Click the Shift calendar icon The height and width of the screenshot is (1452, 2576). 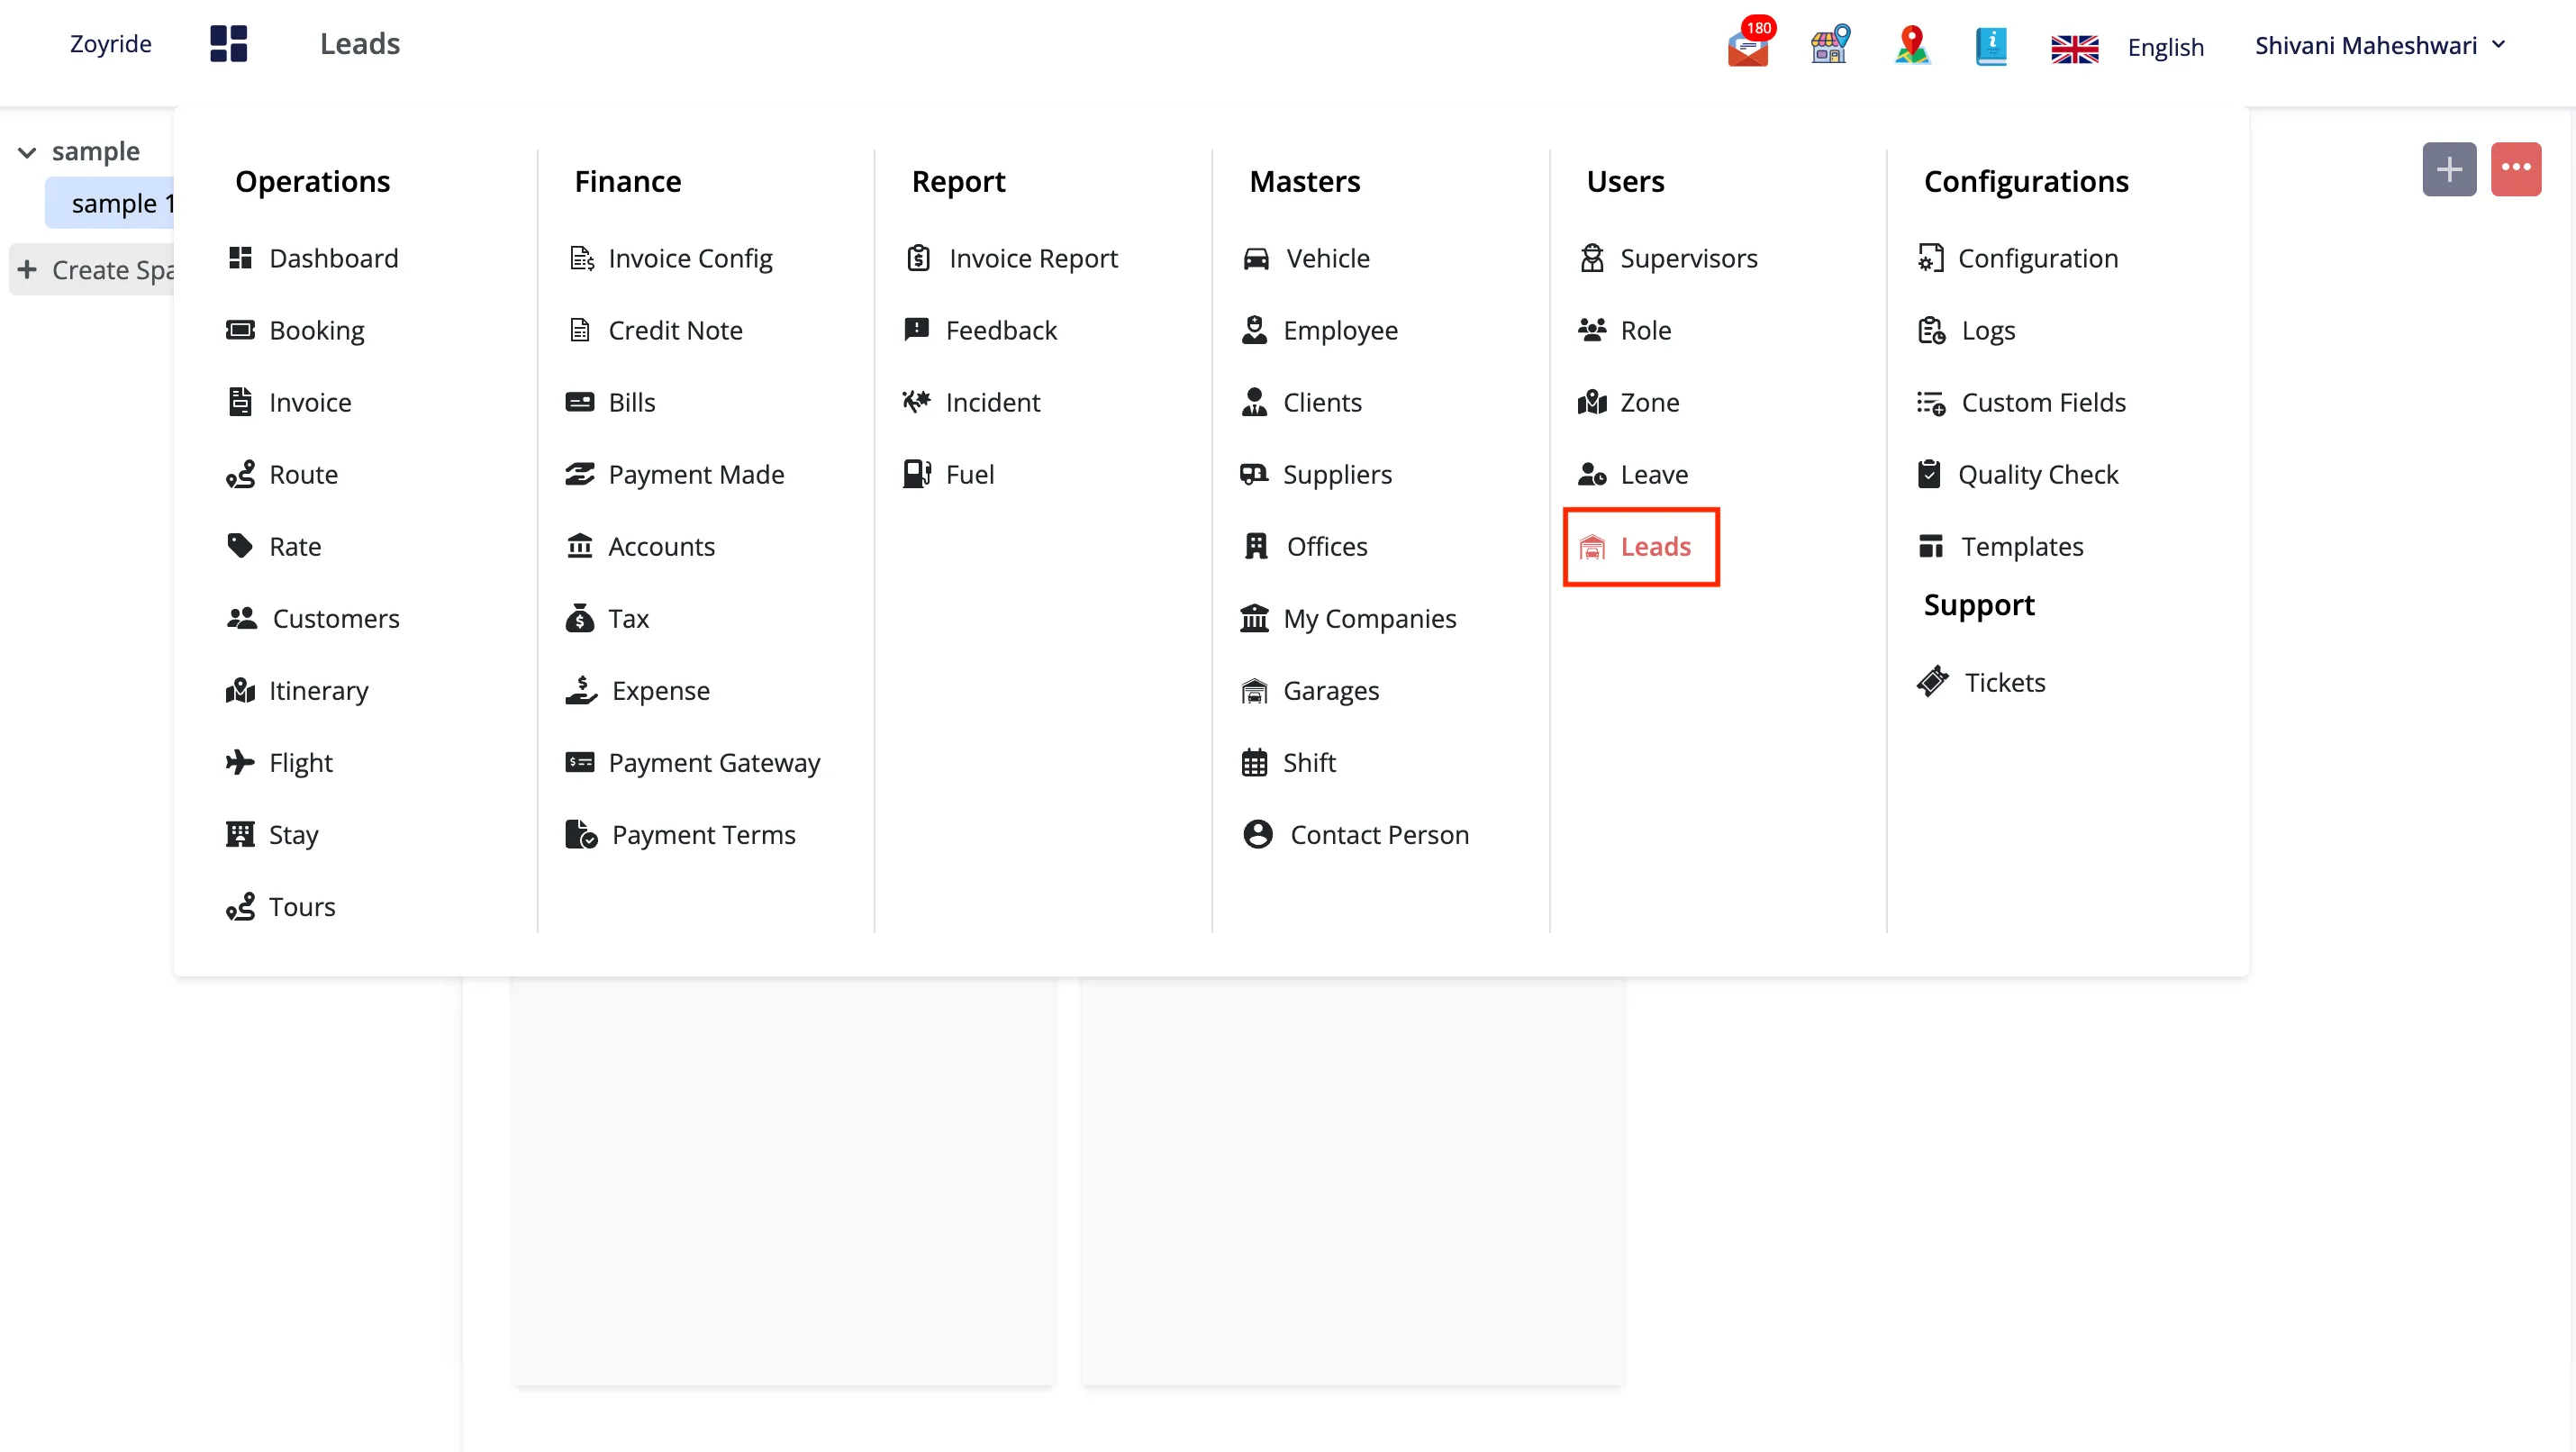(1254, 763)
